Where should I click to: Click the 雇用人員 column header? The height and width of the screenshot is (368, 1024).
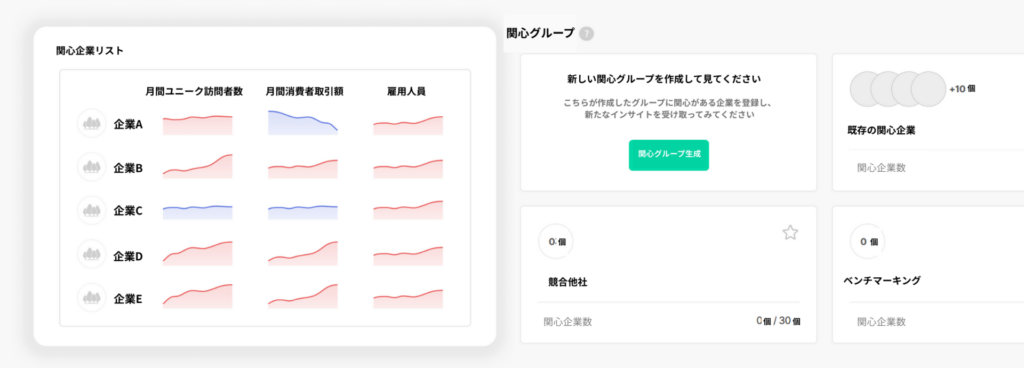point(406,91)
